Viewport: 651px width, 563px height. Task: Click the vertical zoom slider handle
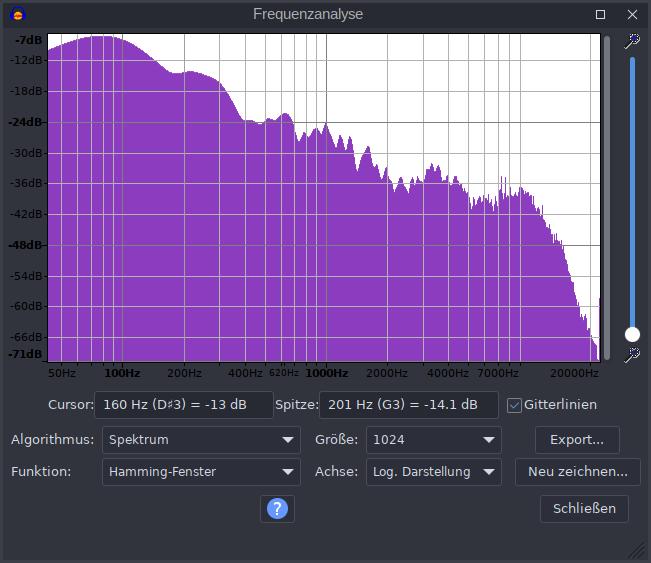coord(632,334)
